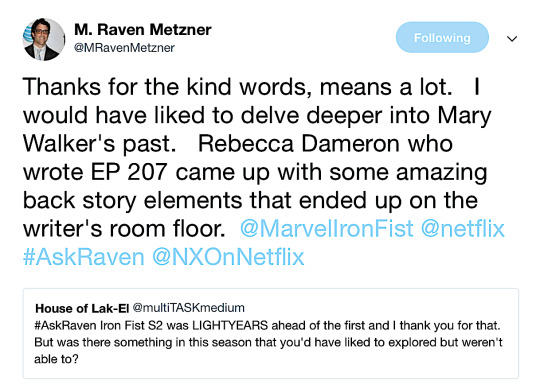Open the M. Raven Metzner display name
Screen dimensions: 540x388
(143, 30)
